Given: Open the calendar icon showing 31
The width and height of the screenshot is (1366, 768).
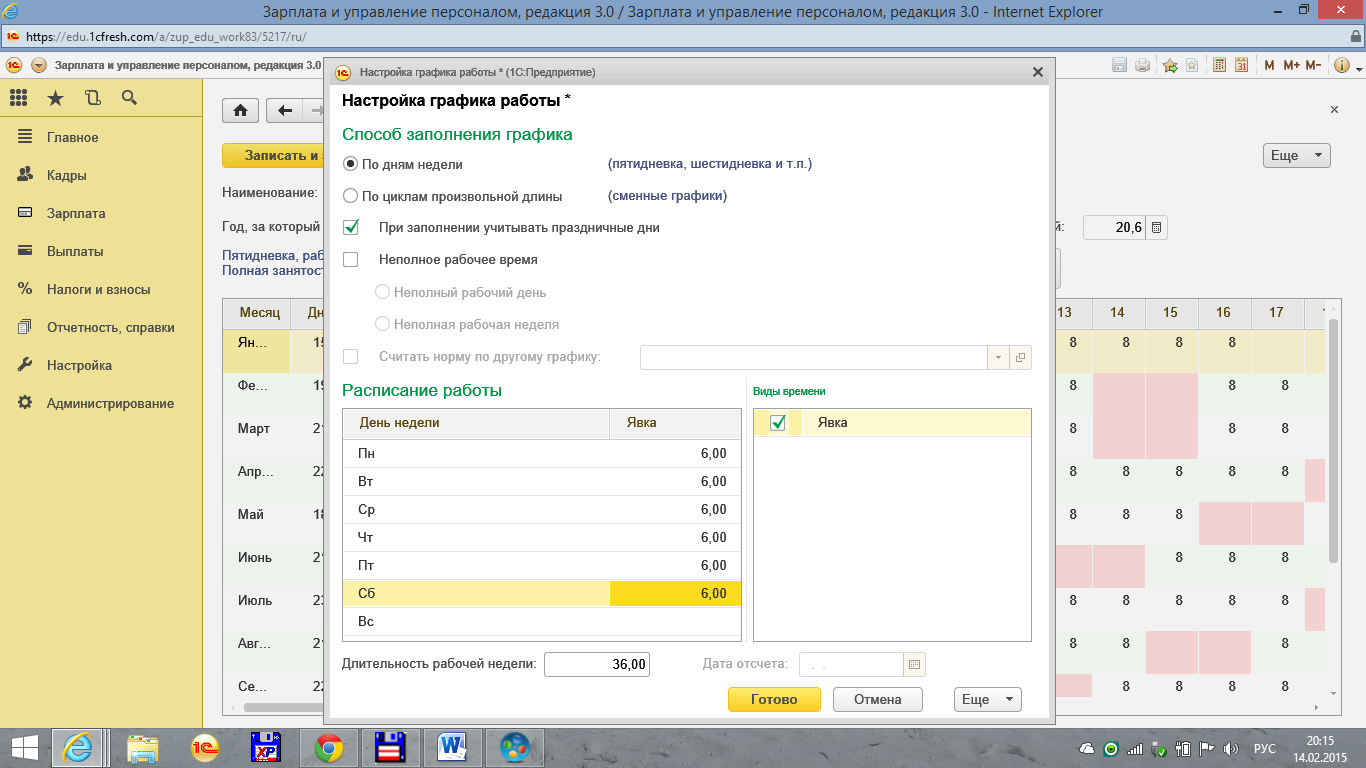Looking at the screenshot, I should 1241,65.
